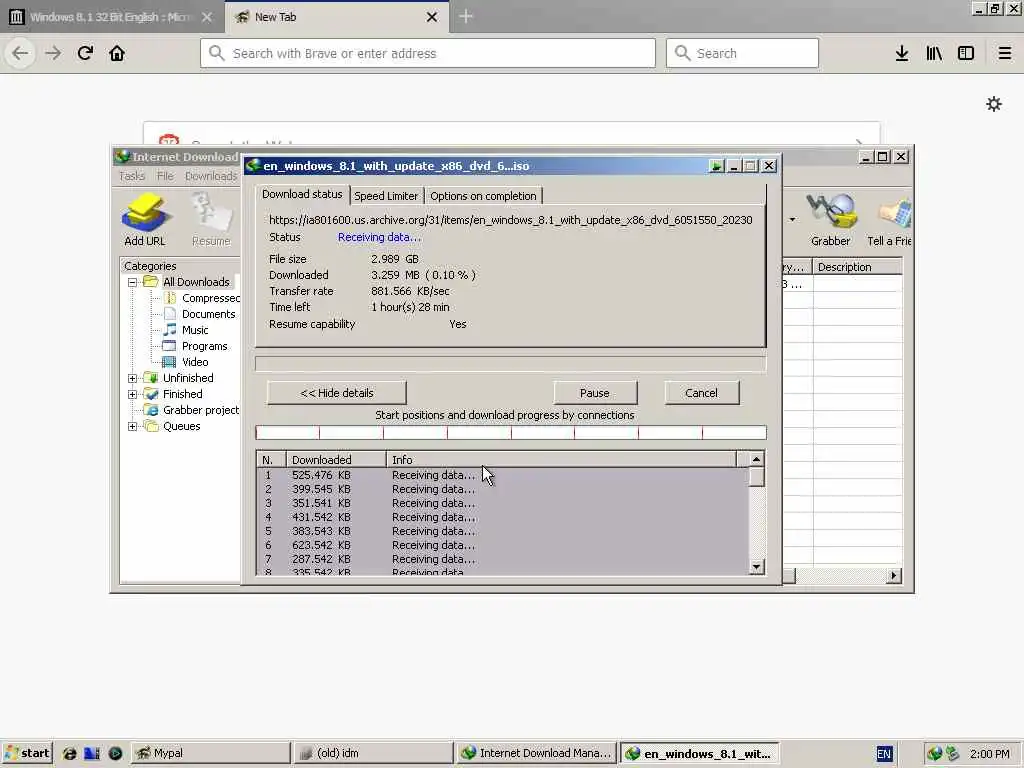Click the Info column header in connections list
The width and height of the screenshot is (1024, 768).
(x=562, y=460)
